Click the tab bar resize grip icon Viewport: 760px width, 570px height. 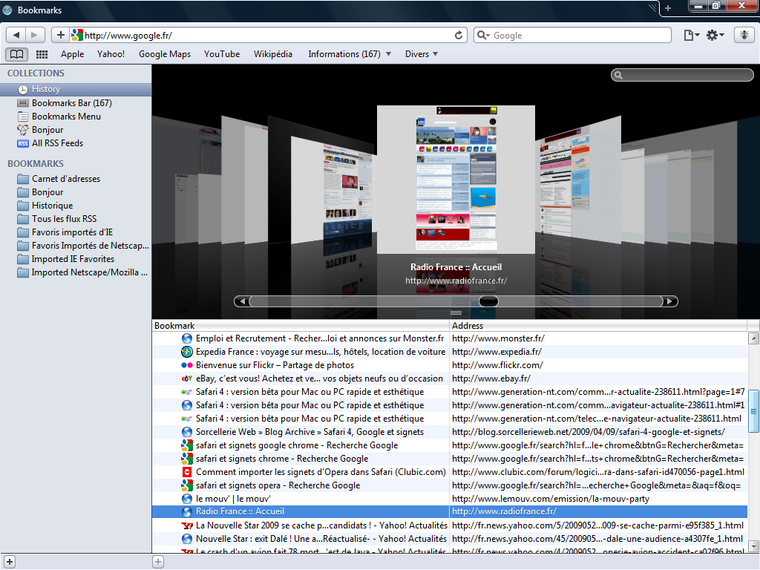click(653, 8)
